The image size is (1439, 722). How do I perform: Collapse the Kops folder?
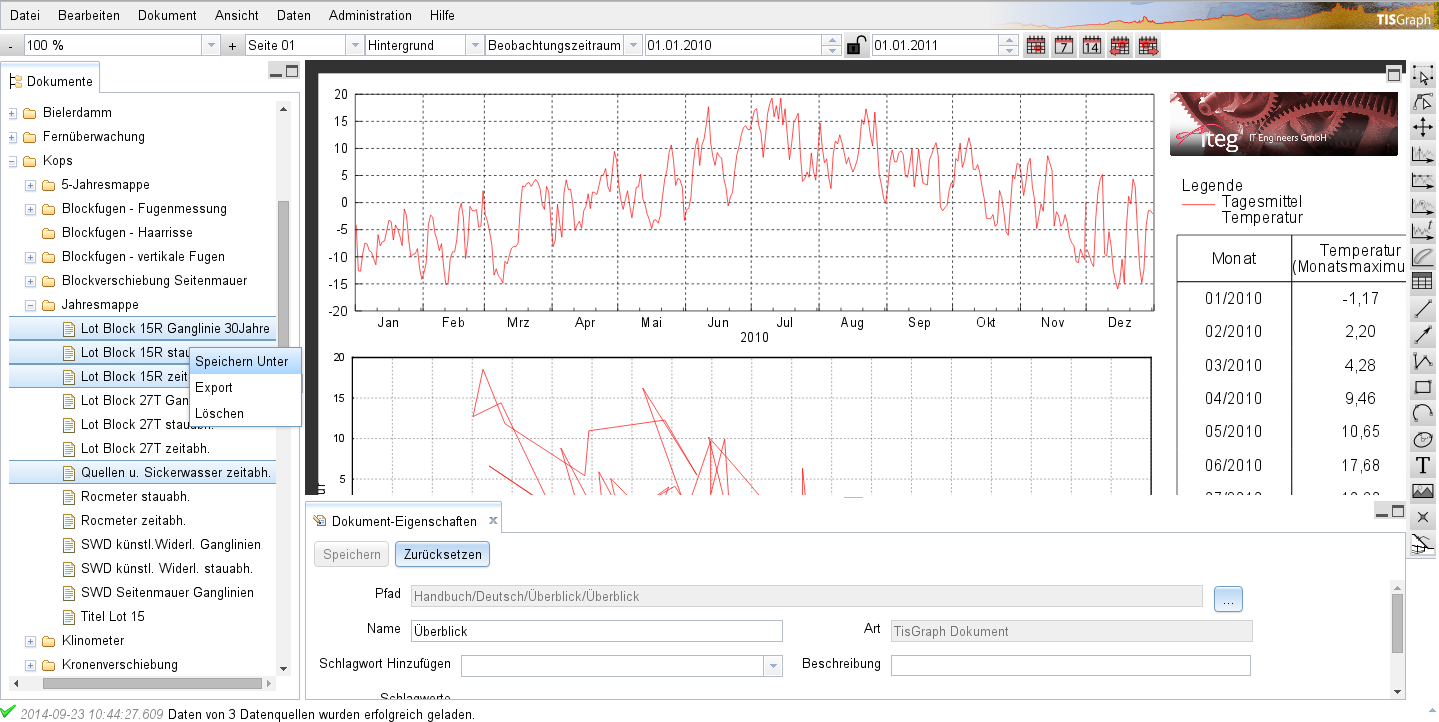pos(13,161)
